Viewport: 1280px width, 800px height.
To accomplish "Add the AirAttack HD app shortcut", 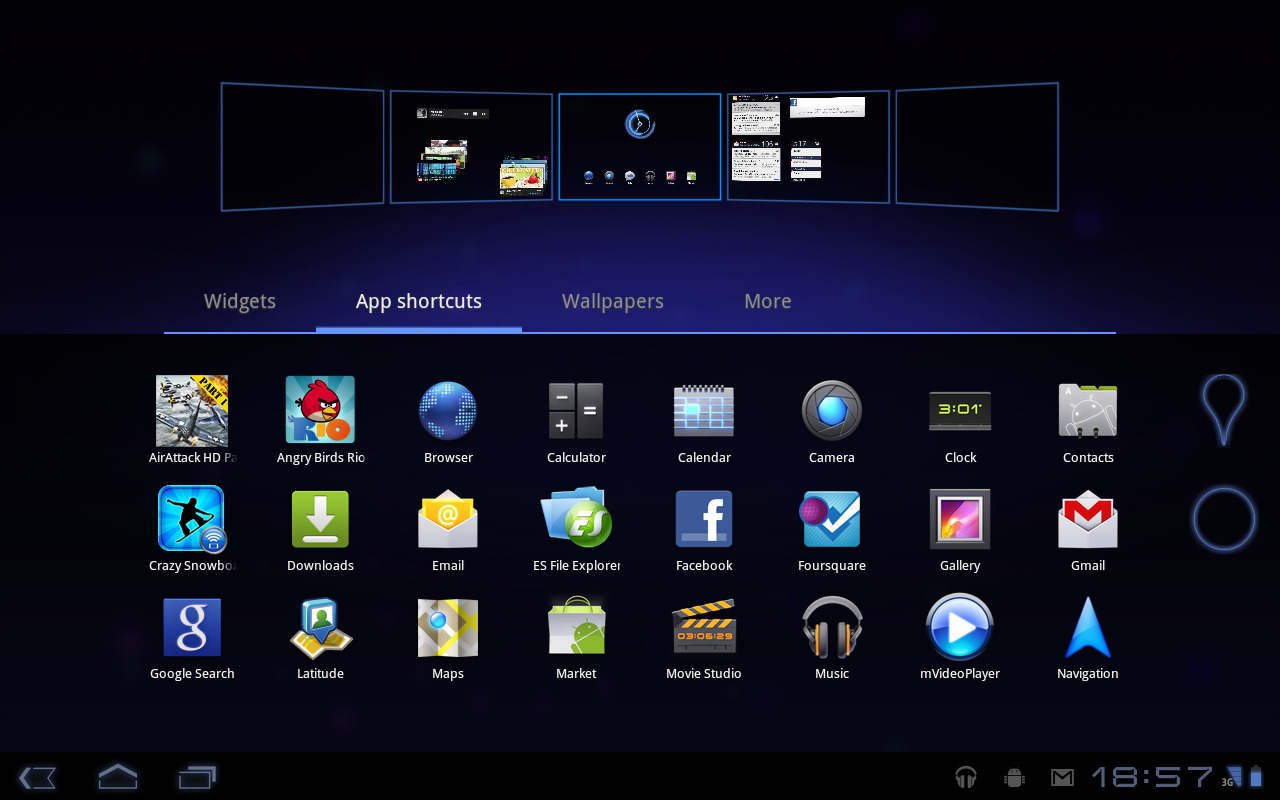I will point(192,411).
